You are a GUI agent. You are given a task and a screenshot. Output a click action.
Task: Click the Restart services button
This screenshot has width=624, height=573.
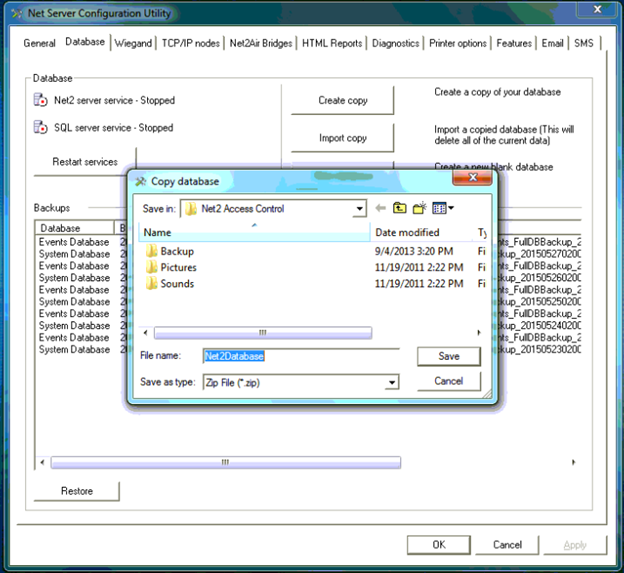pos(85,162)
